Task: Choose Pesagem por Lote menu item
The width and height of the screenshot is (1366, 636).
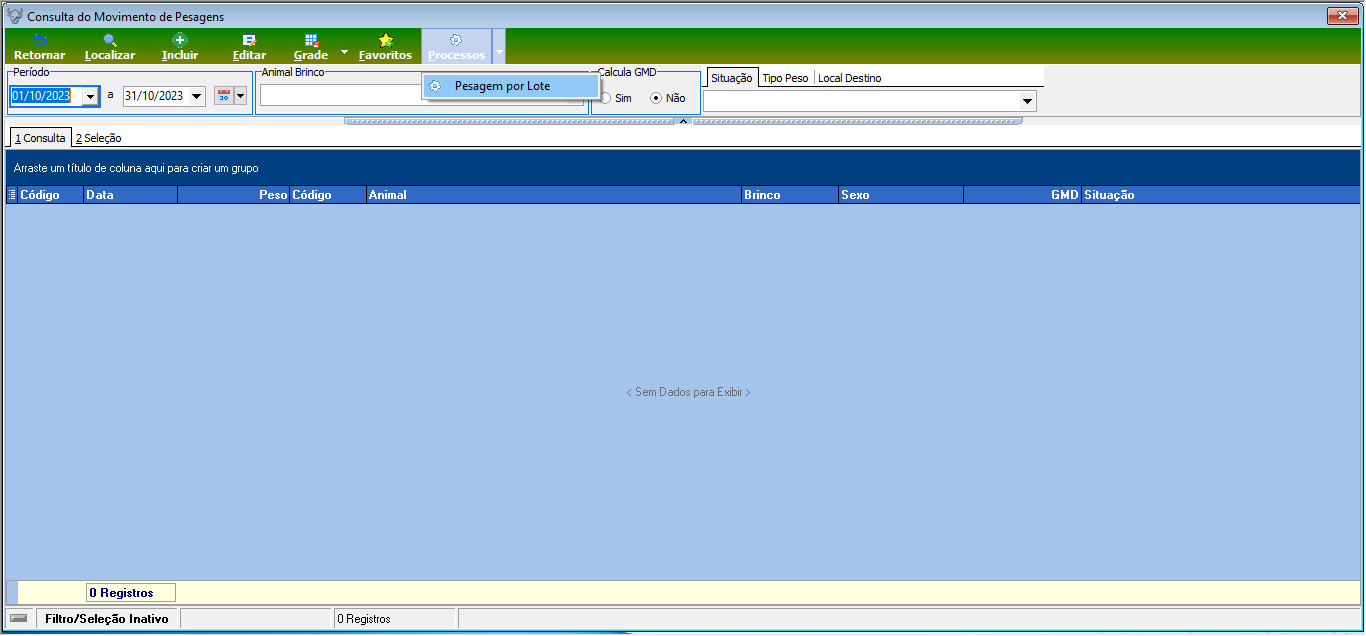Action: (510, 87)
